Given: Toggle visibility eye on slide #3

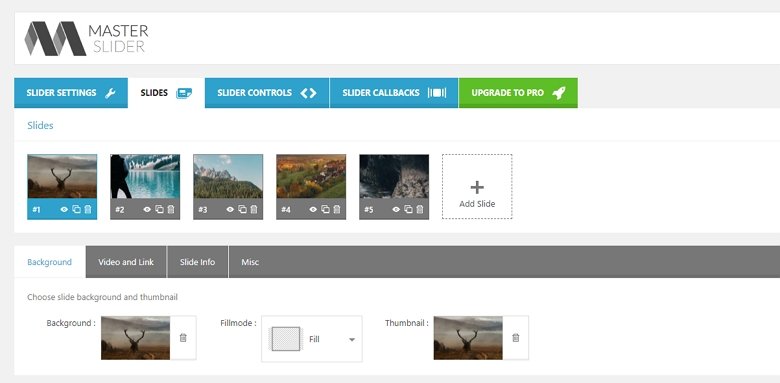Looking at the screenshot, I should [230, 209].
